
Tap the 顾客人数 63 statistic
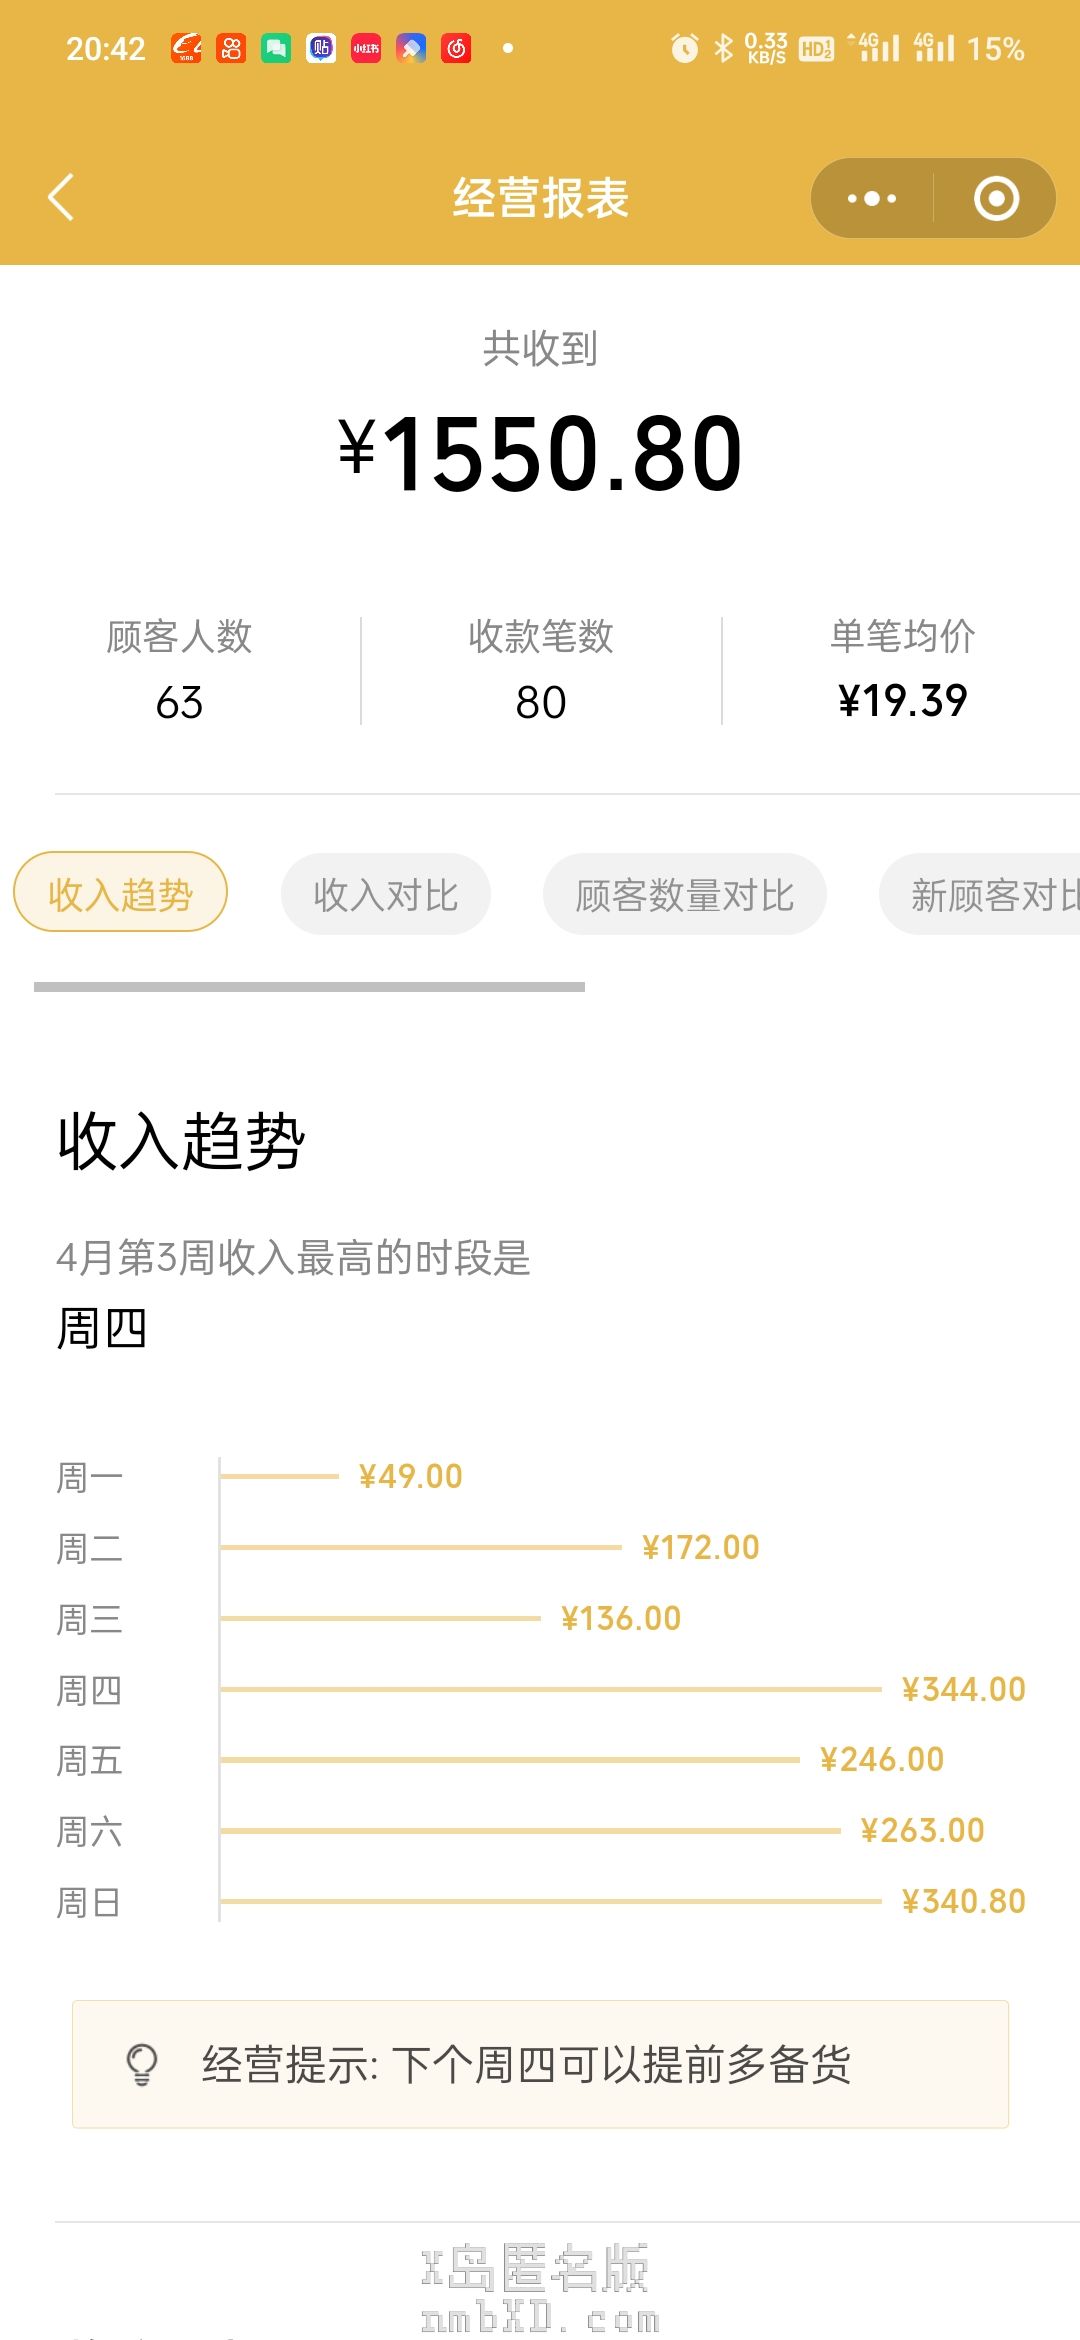tap(180, 670)
